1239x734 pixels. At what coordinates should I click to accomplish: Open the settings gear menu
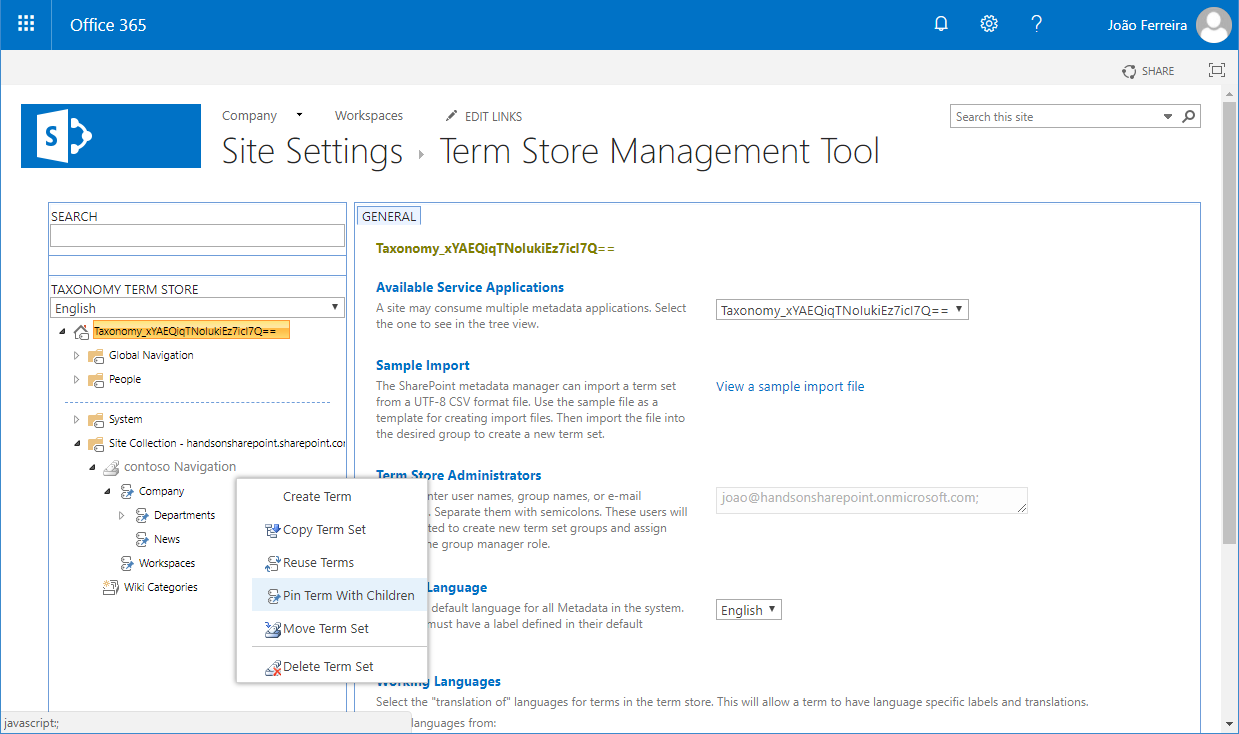989,24
